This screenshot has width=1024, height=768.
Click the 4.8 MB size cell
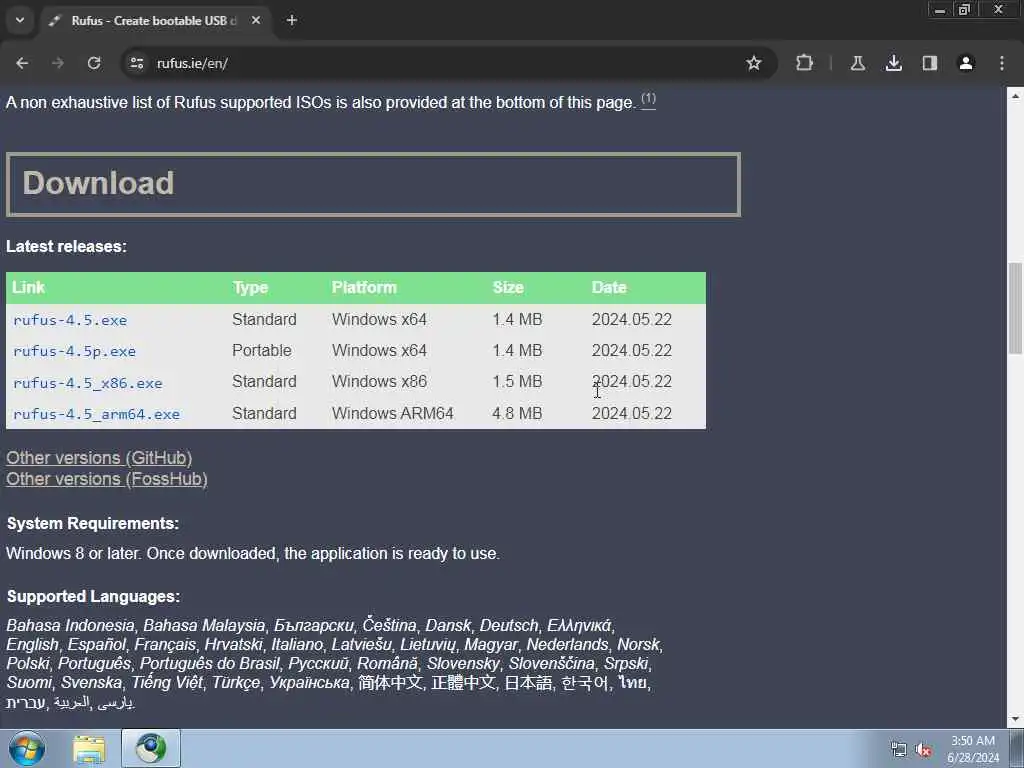click(x=517, y=413)
